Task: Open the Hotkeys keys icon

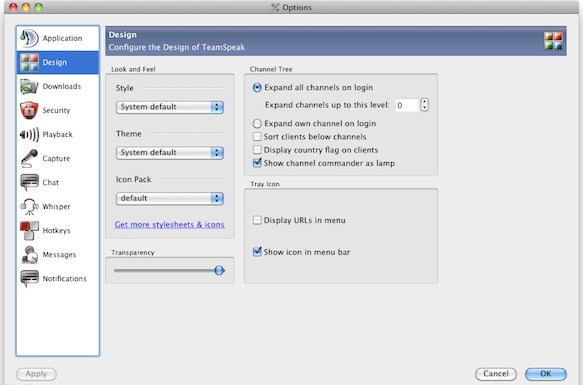Action: [x=29, y=231]
